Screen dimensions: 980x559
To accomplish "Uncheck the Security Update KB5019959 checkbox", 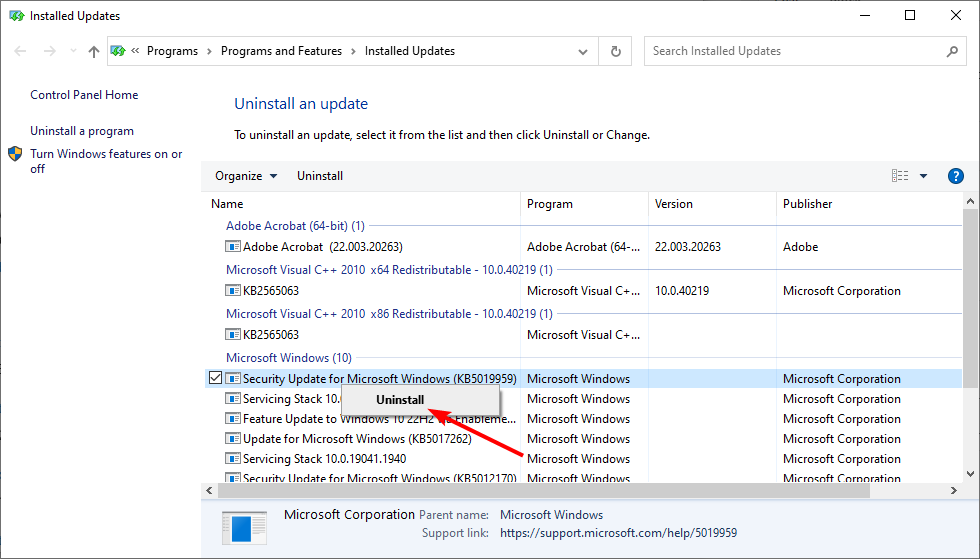I will click(x=216, y=378).
